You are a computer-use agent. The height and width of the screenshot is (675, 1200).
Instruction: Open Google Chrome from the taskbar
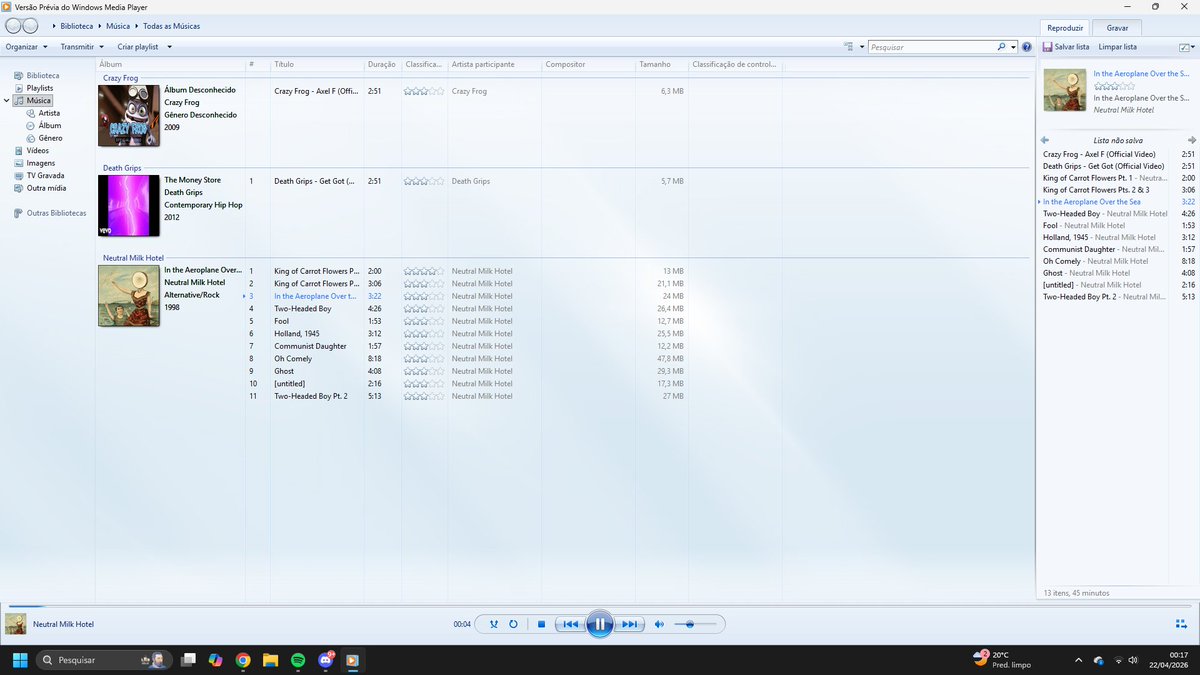[x=243, y=660]
